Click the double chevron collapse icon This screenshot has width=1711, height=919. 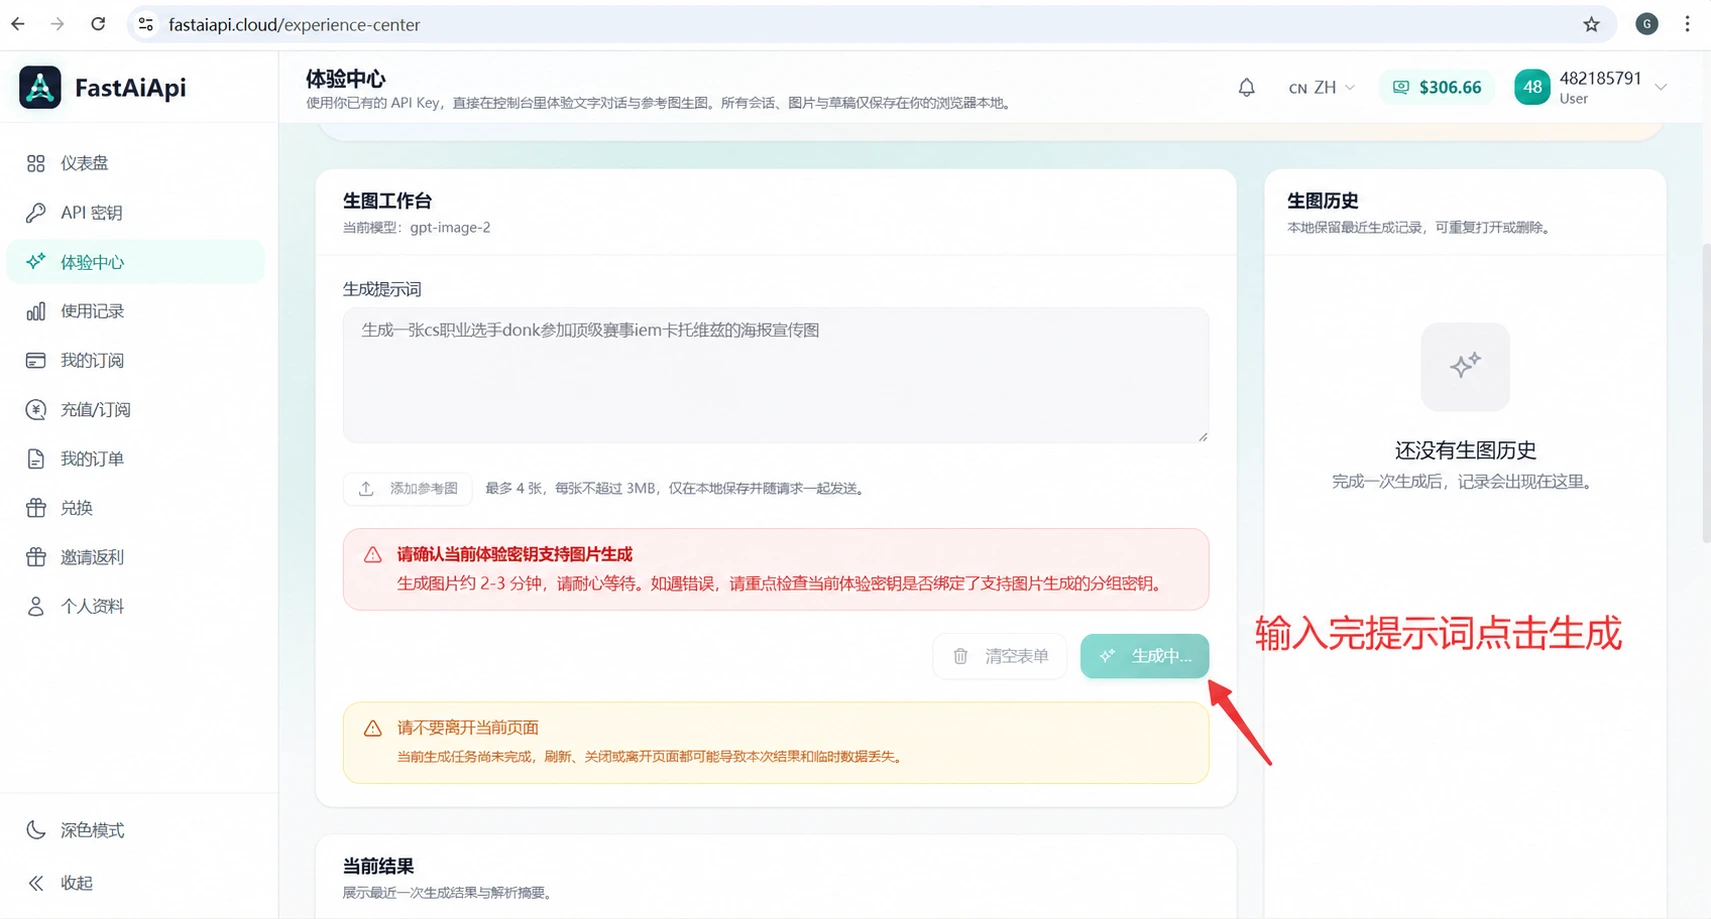click(36, 883)
